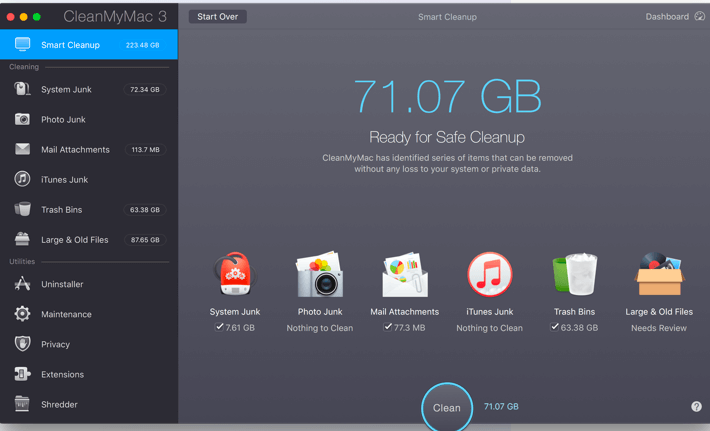Open Mail Attachments module label
Image resolution: width=710 pixels, height=431 pixels.
[x=75, y=149]
